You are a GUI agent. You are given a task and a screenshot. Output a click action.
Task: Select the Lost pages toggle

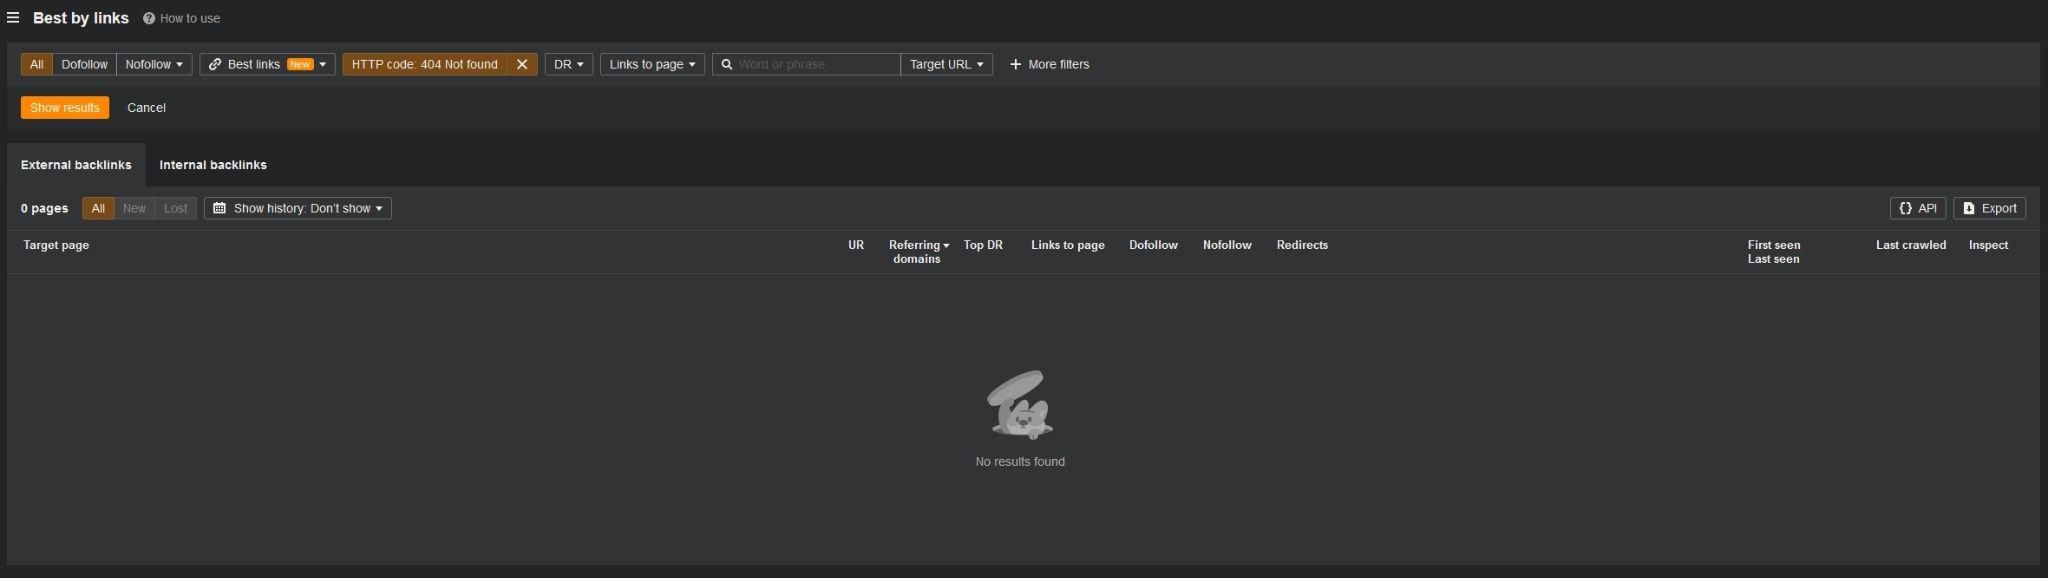tap(175, 208)
